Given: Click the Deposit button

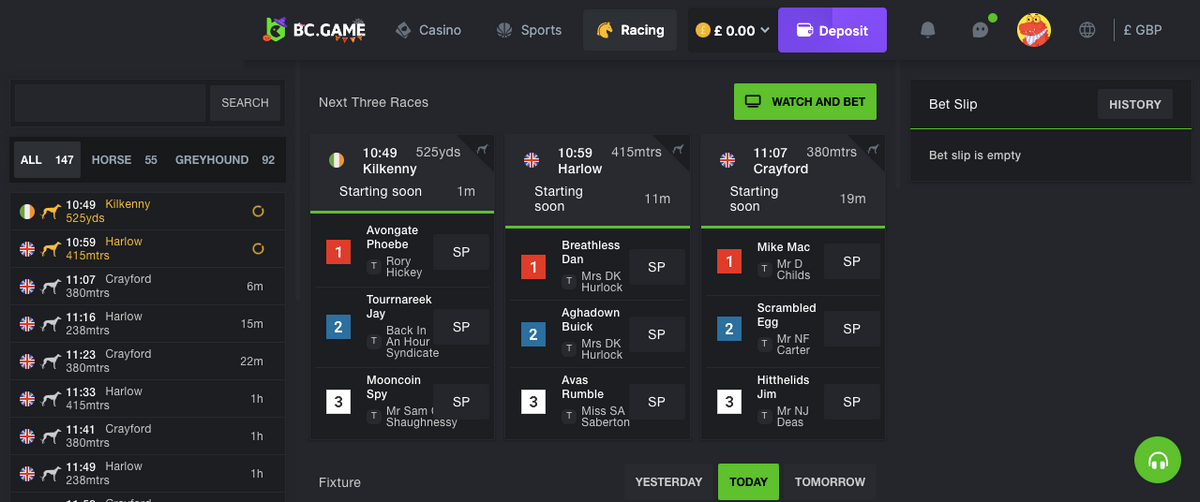Looking at the screenshot, I should 832,30.
